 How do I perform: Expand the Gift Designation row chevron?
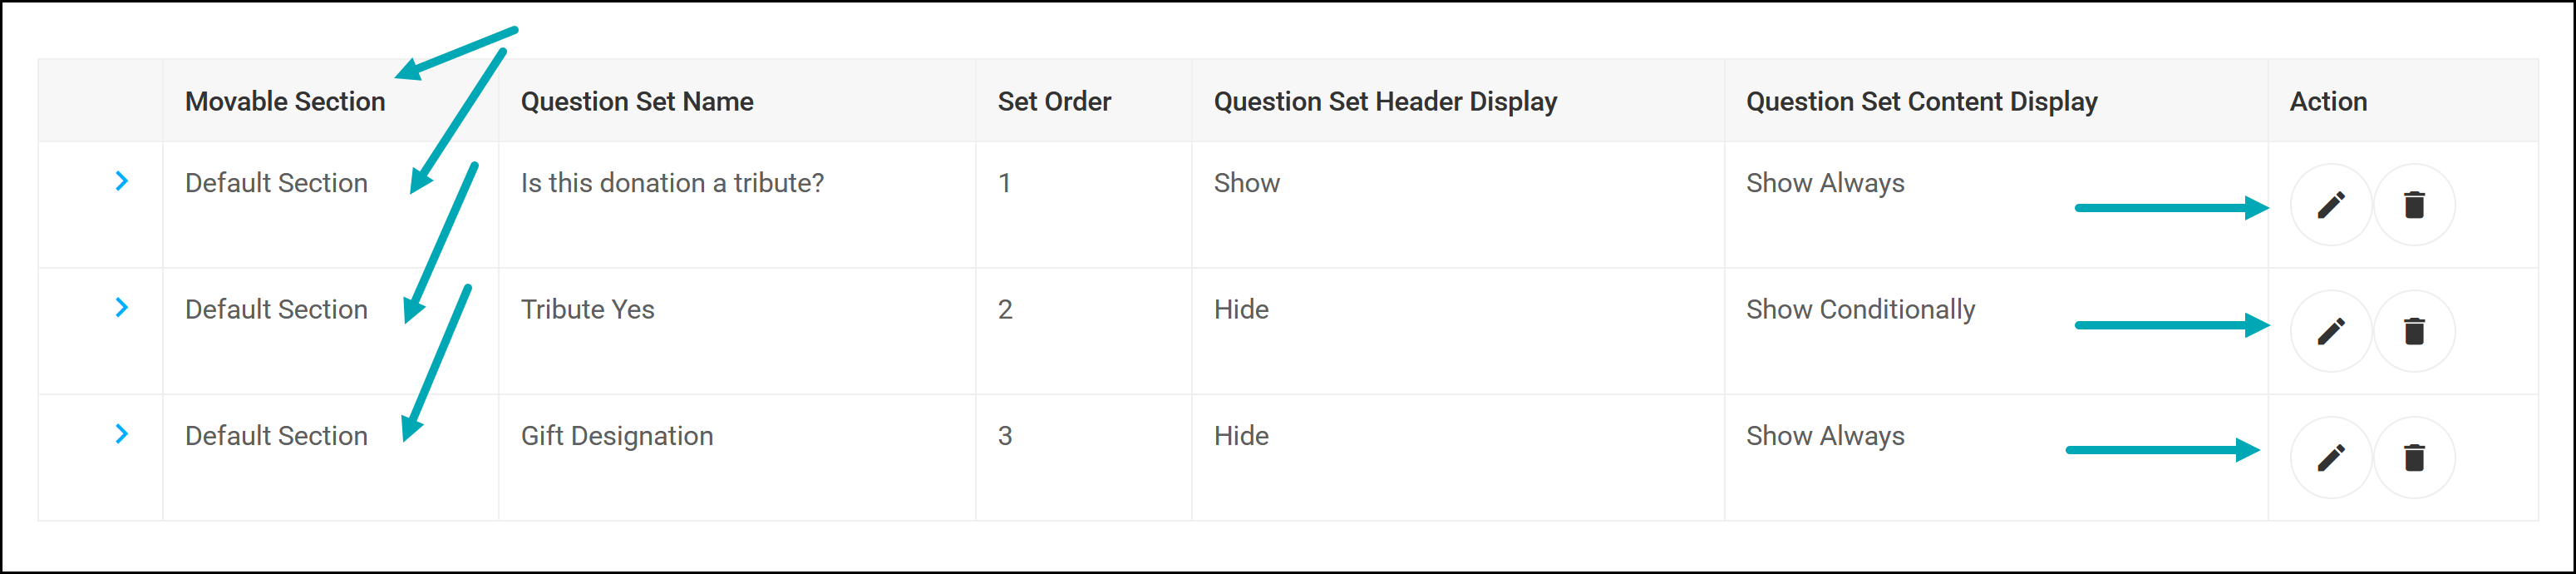point(121,434)
